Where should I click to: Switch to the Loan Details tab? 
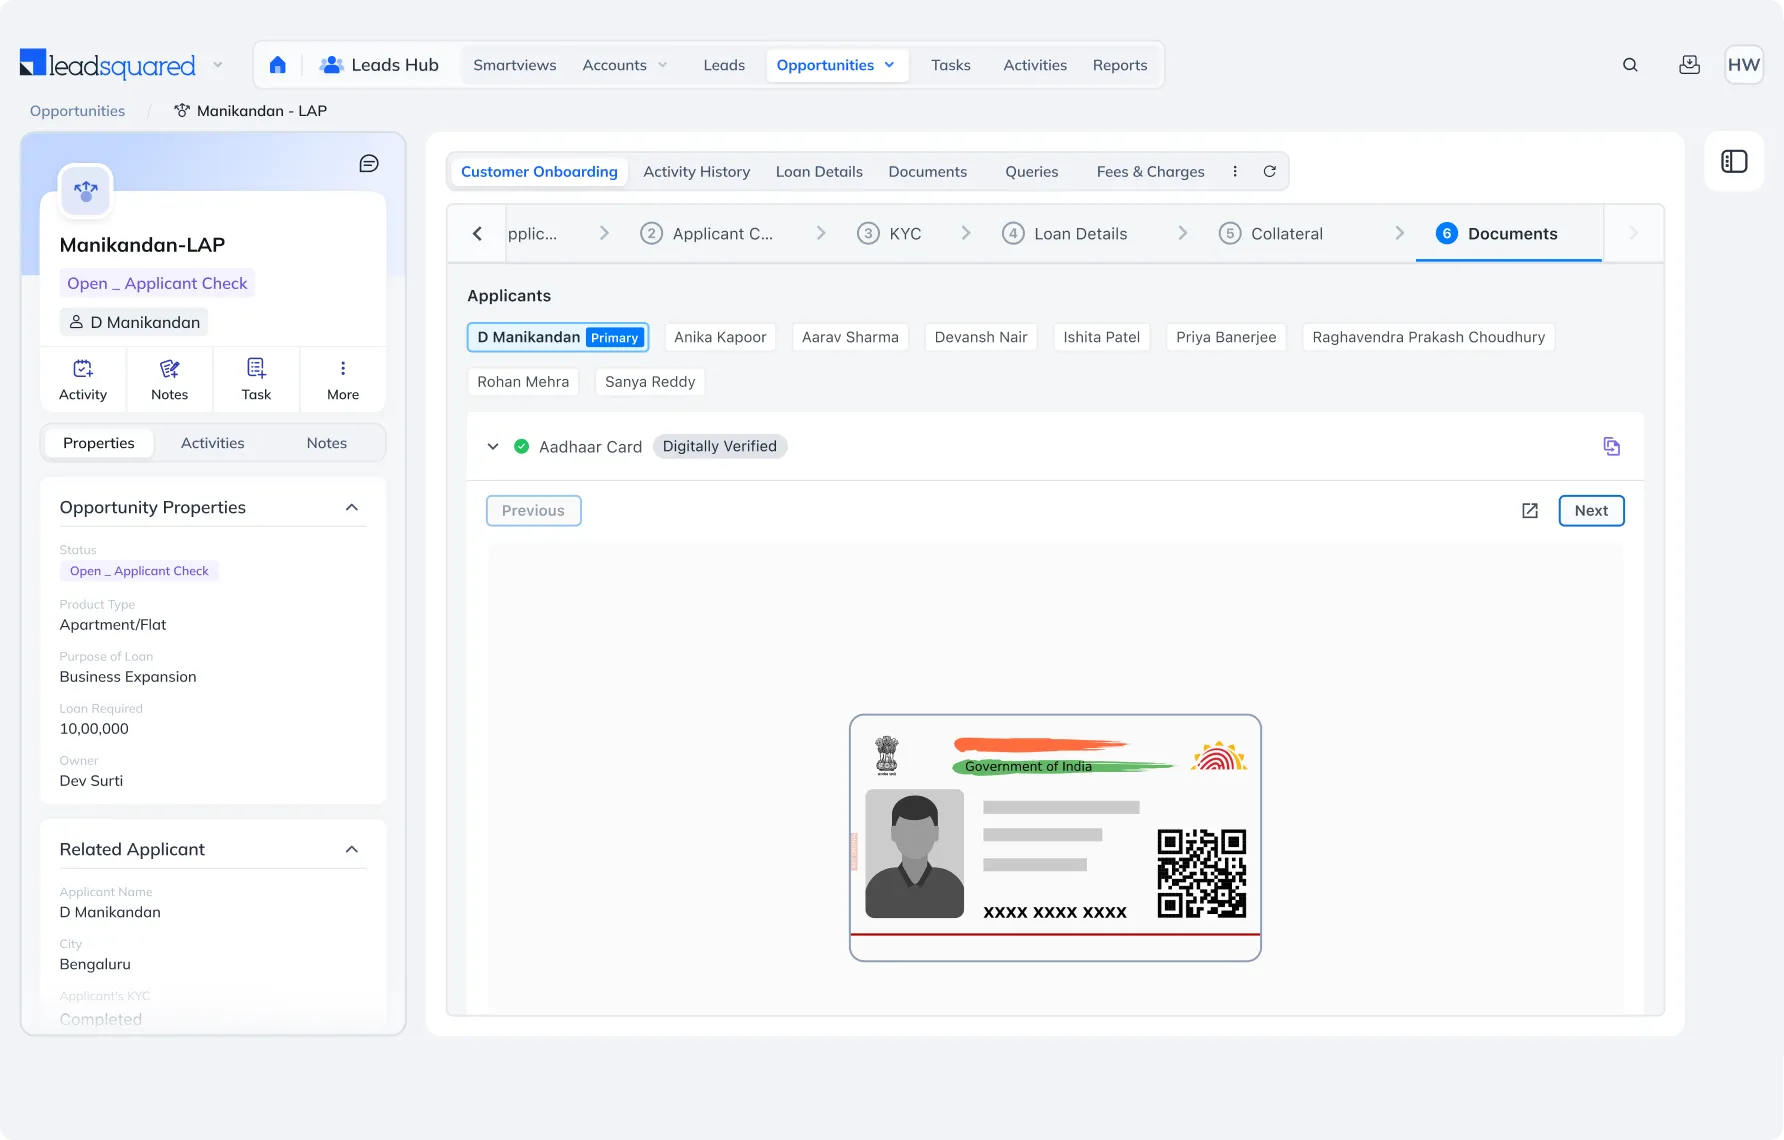pyautogui.click(x=819, y=172)
